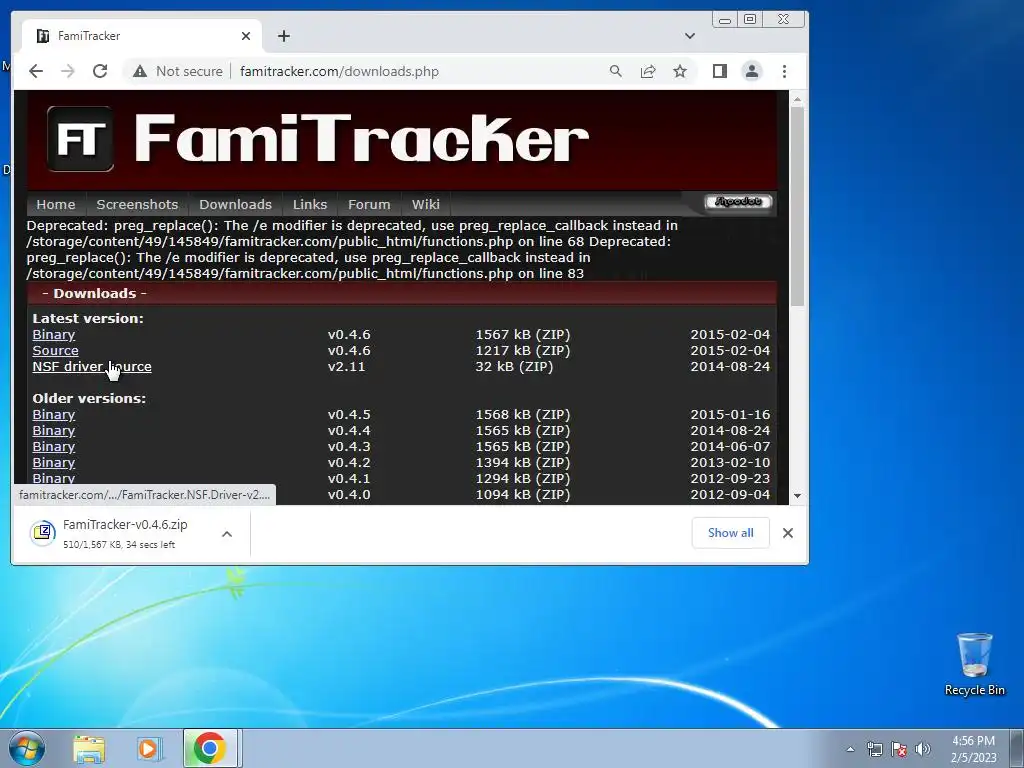Expand the download item options chevron

tap(227, 534)
